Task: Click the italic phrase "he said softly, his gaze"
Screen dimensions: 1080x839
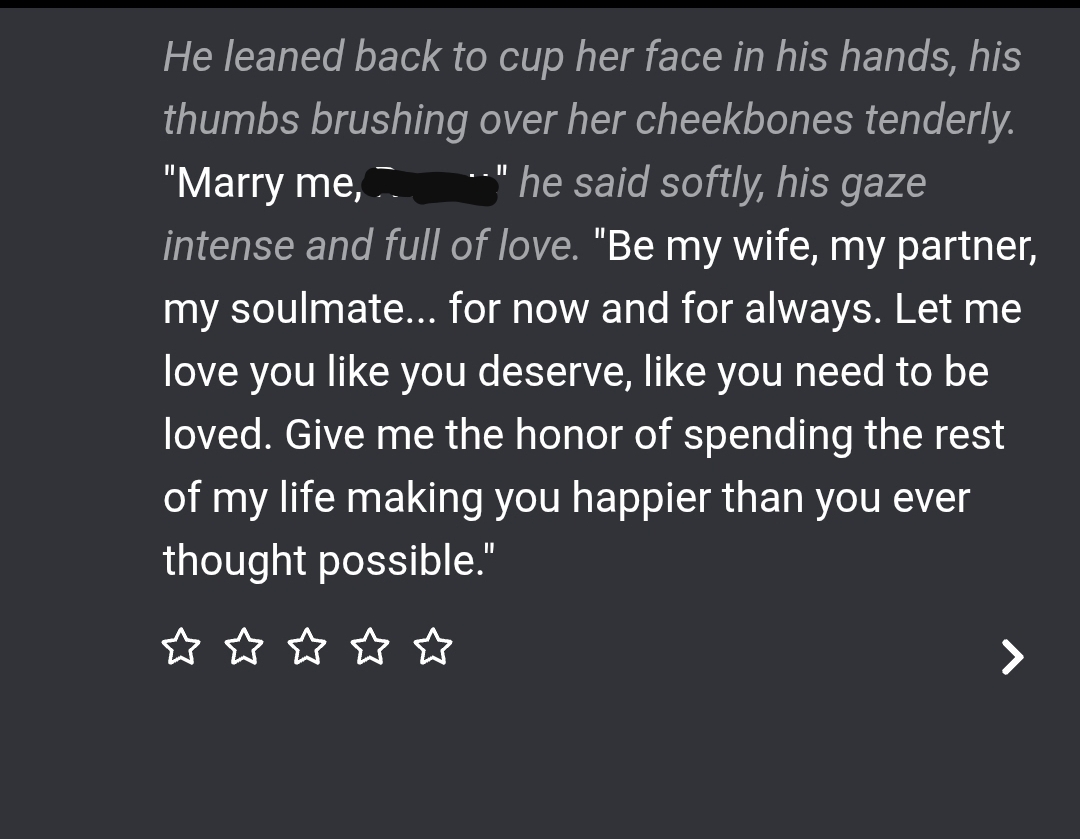Action: (x=723, y=183)
